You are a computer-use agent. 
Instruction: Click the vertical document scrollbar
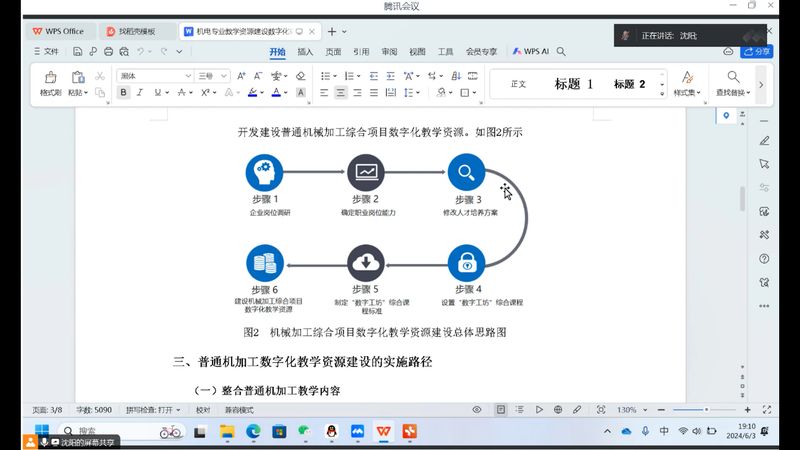(x=742, y=198)
